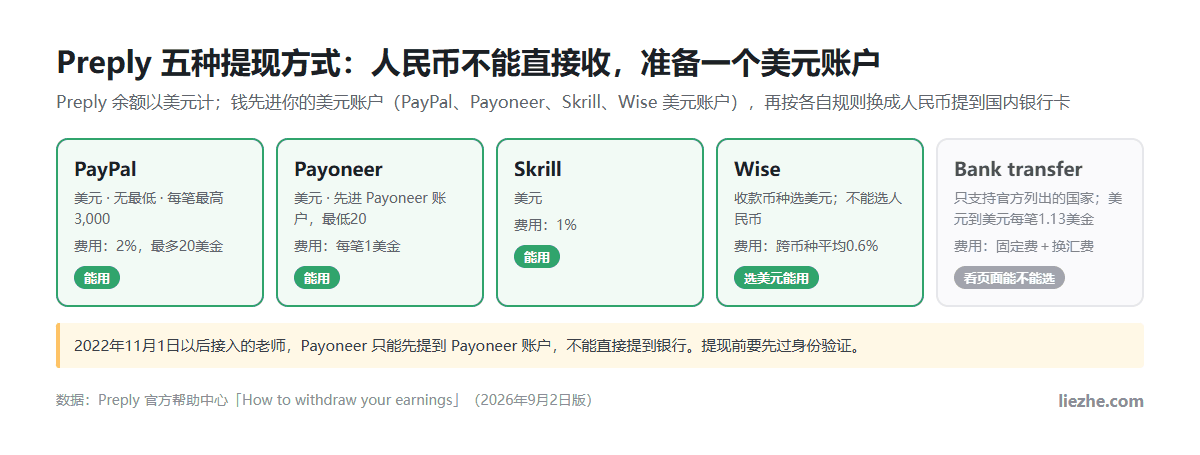Image resolution: width=1200 pixels, height=455 pixels.
Task: Click Skrill currency text 美元
Action: (x=528, y=198)
